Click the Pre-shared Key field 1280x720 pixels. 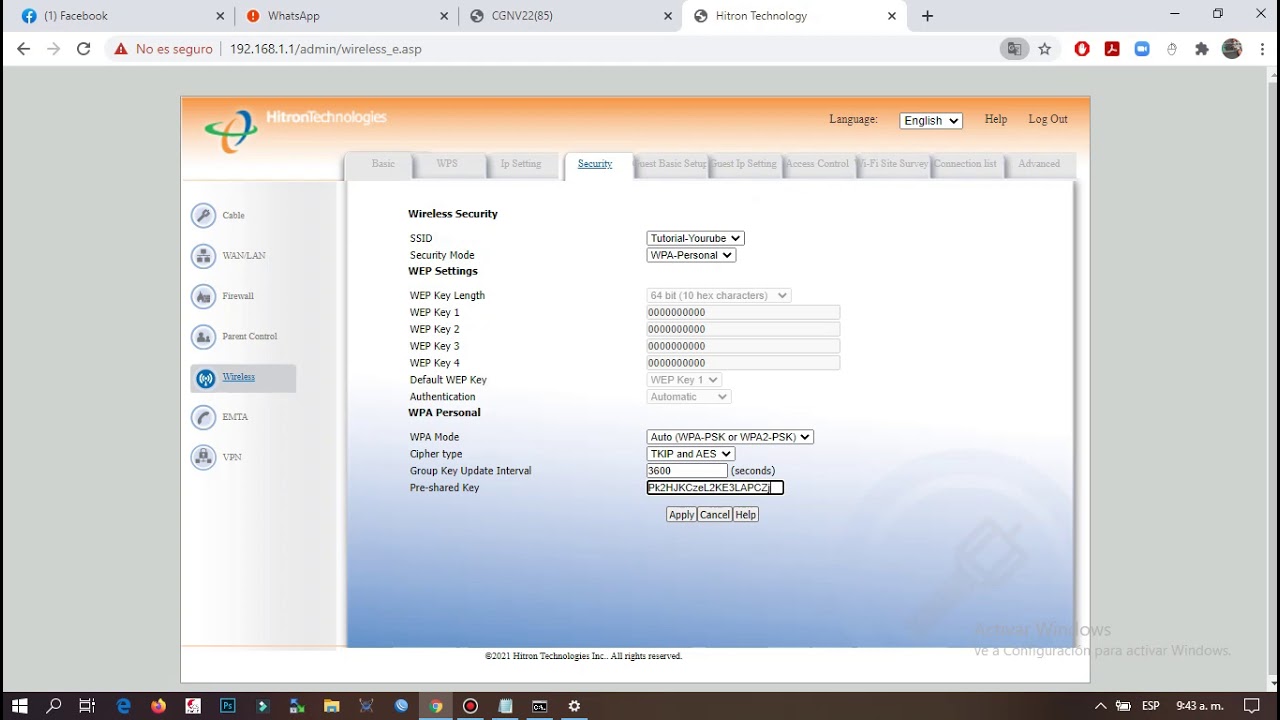click(x=715, y=488)
